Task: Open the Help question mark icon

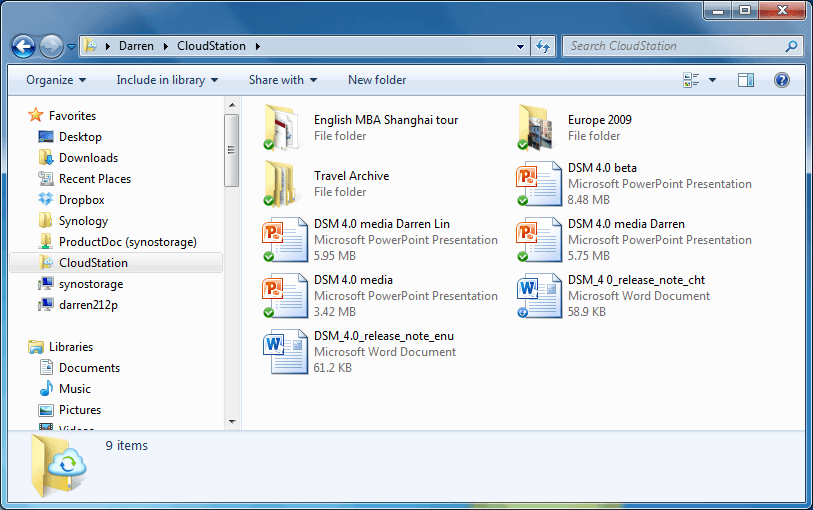Action: [x=781, y=80]
